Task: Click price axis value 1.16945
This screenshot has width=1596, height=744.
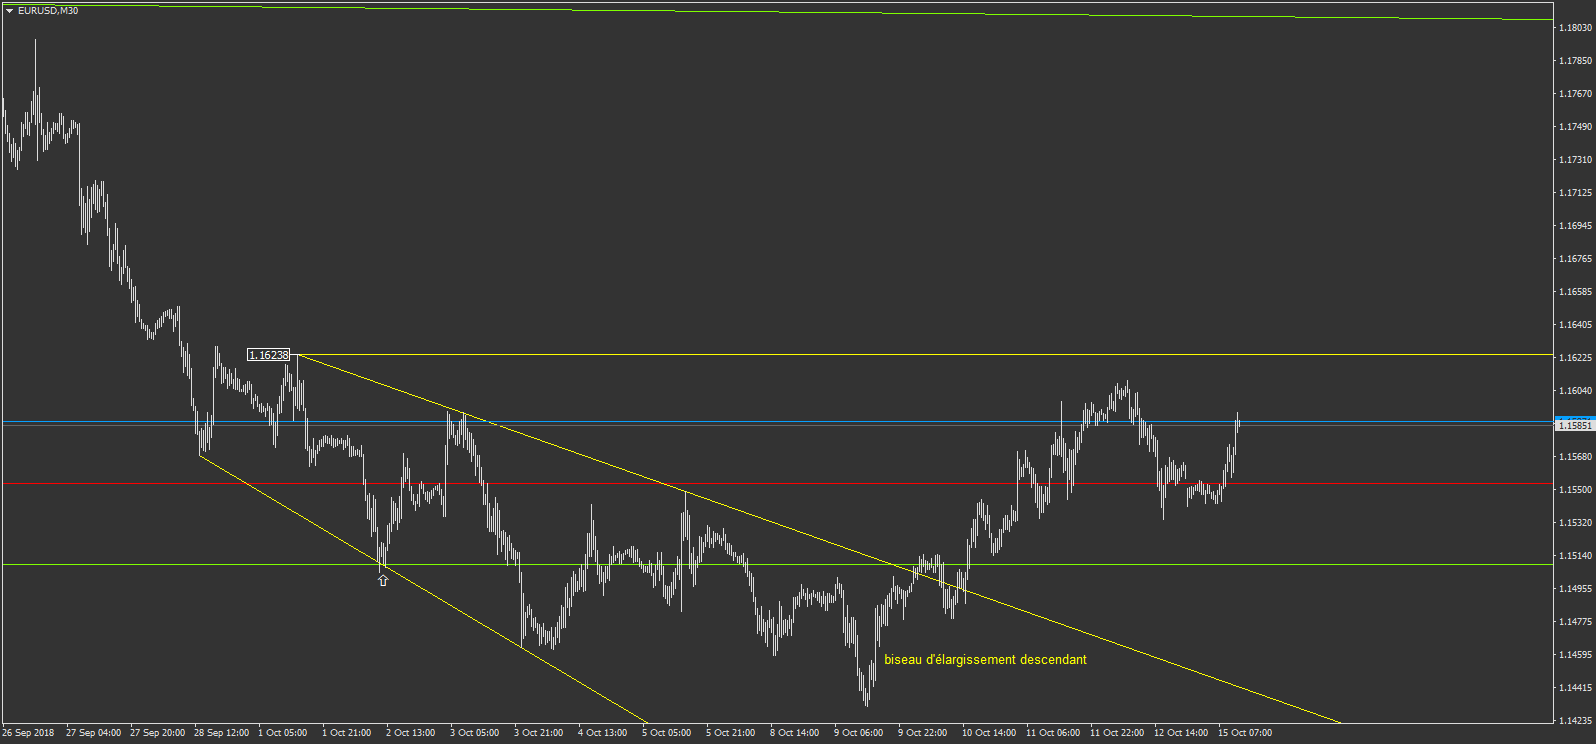Action: [1575, 226]
